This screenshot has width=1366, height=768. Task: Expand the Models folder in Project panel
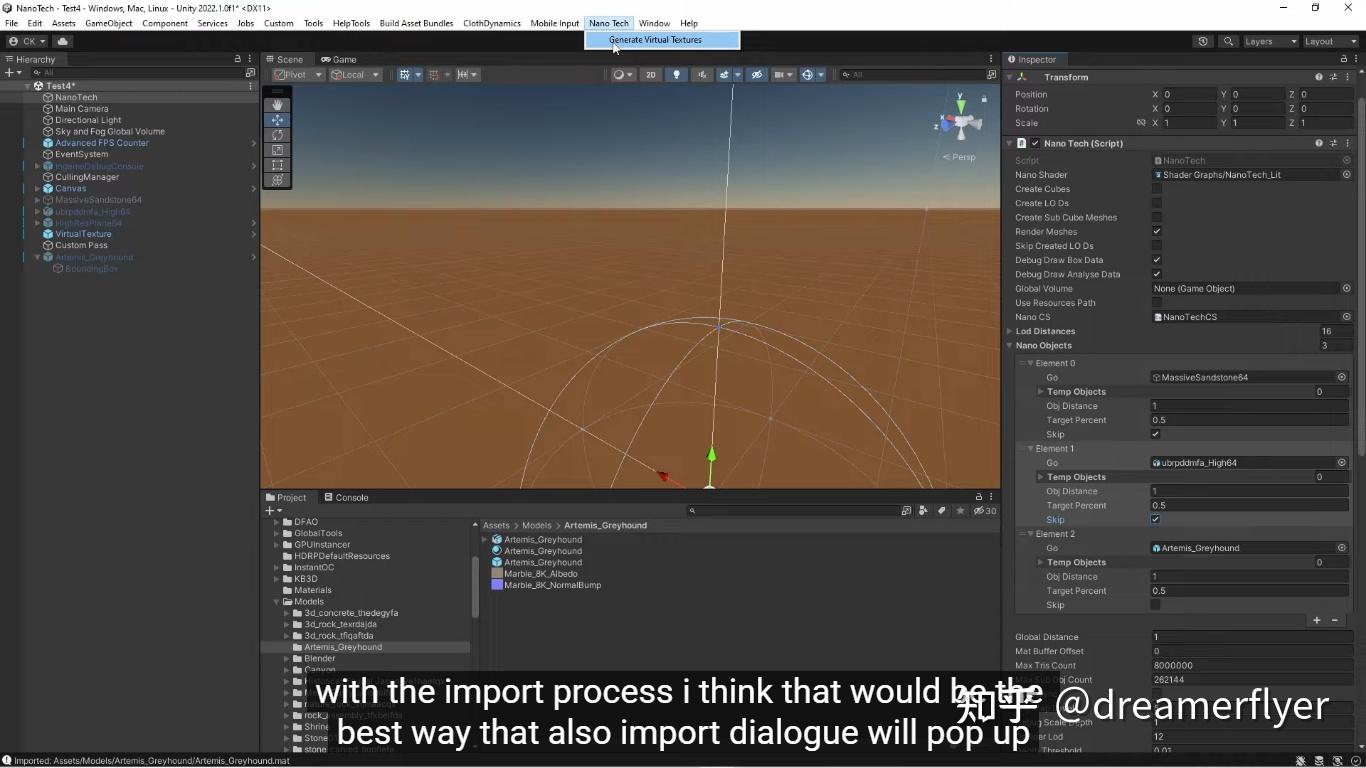click(276, 601)
